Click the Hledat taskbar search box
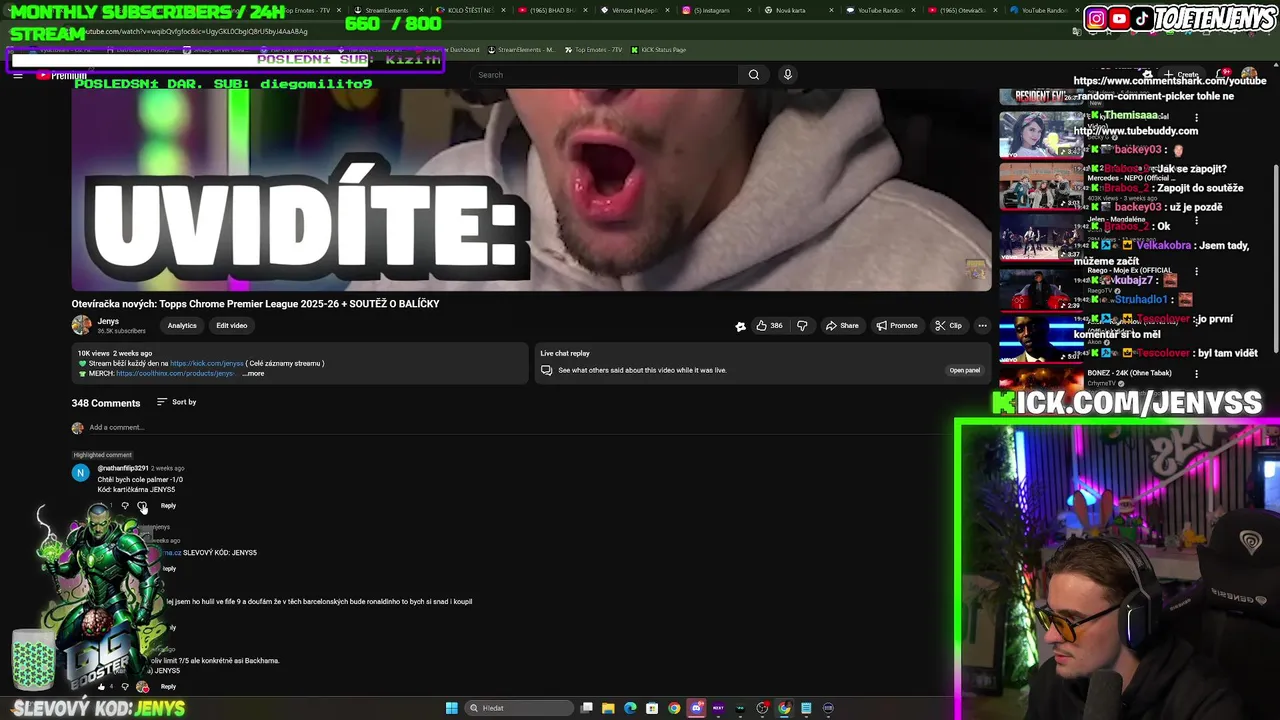1280x720 pixels. tap(519, 708)
